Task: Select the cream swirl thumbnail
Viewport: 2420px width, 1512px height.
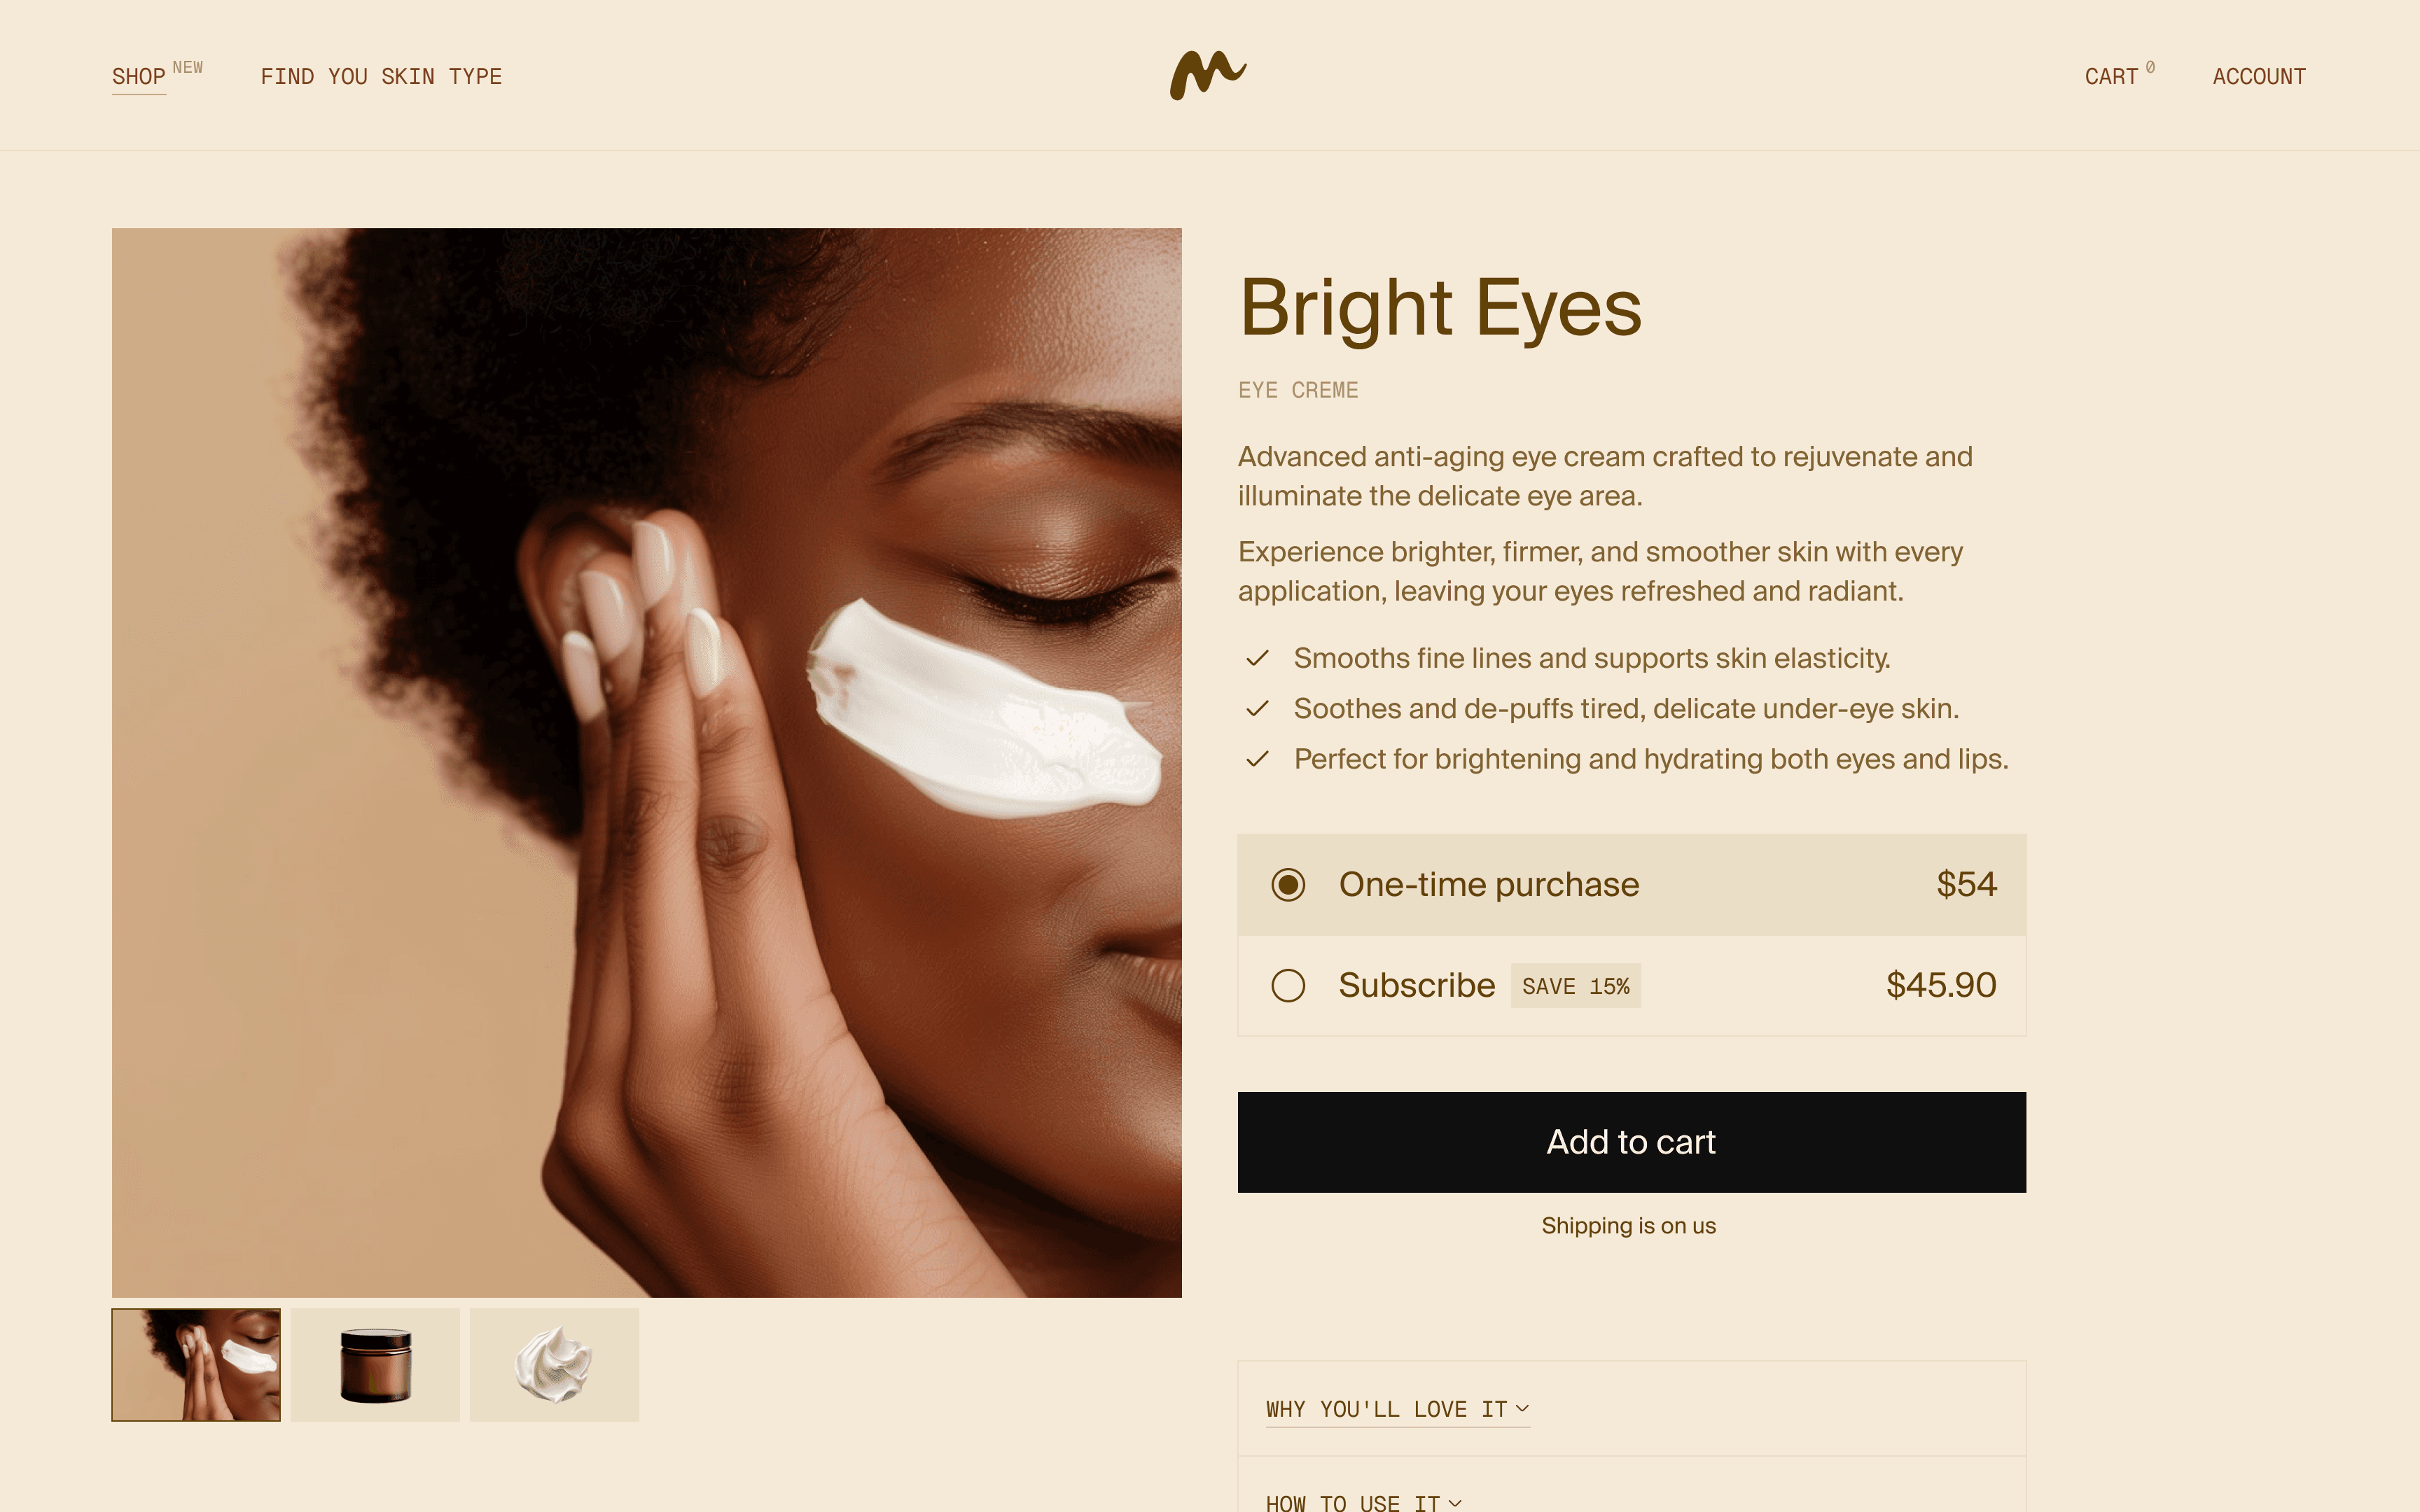Action: 554,1364
